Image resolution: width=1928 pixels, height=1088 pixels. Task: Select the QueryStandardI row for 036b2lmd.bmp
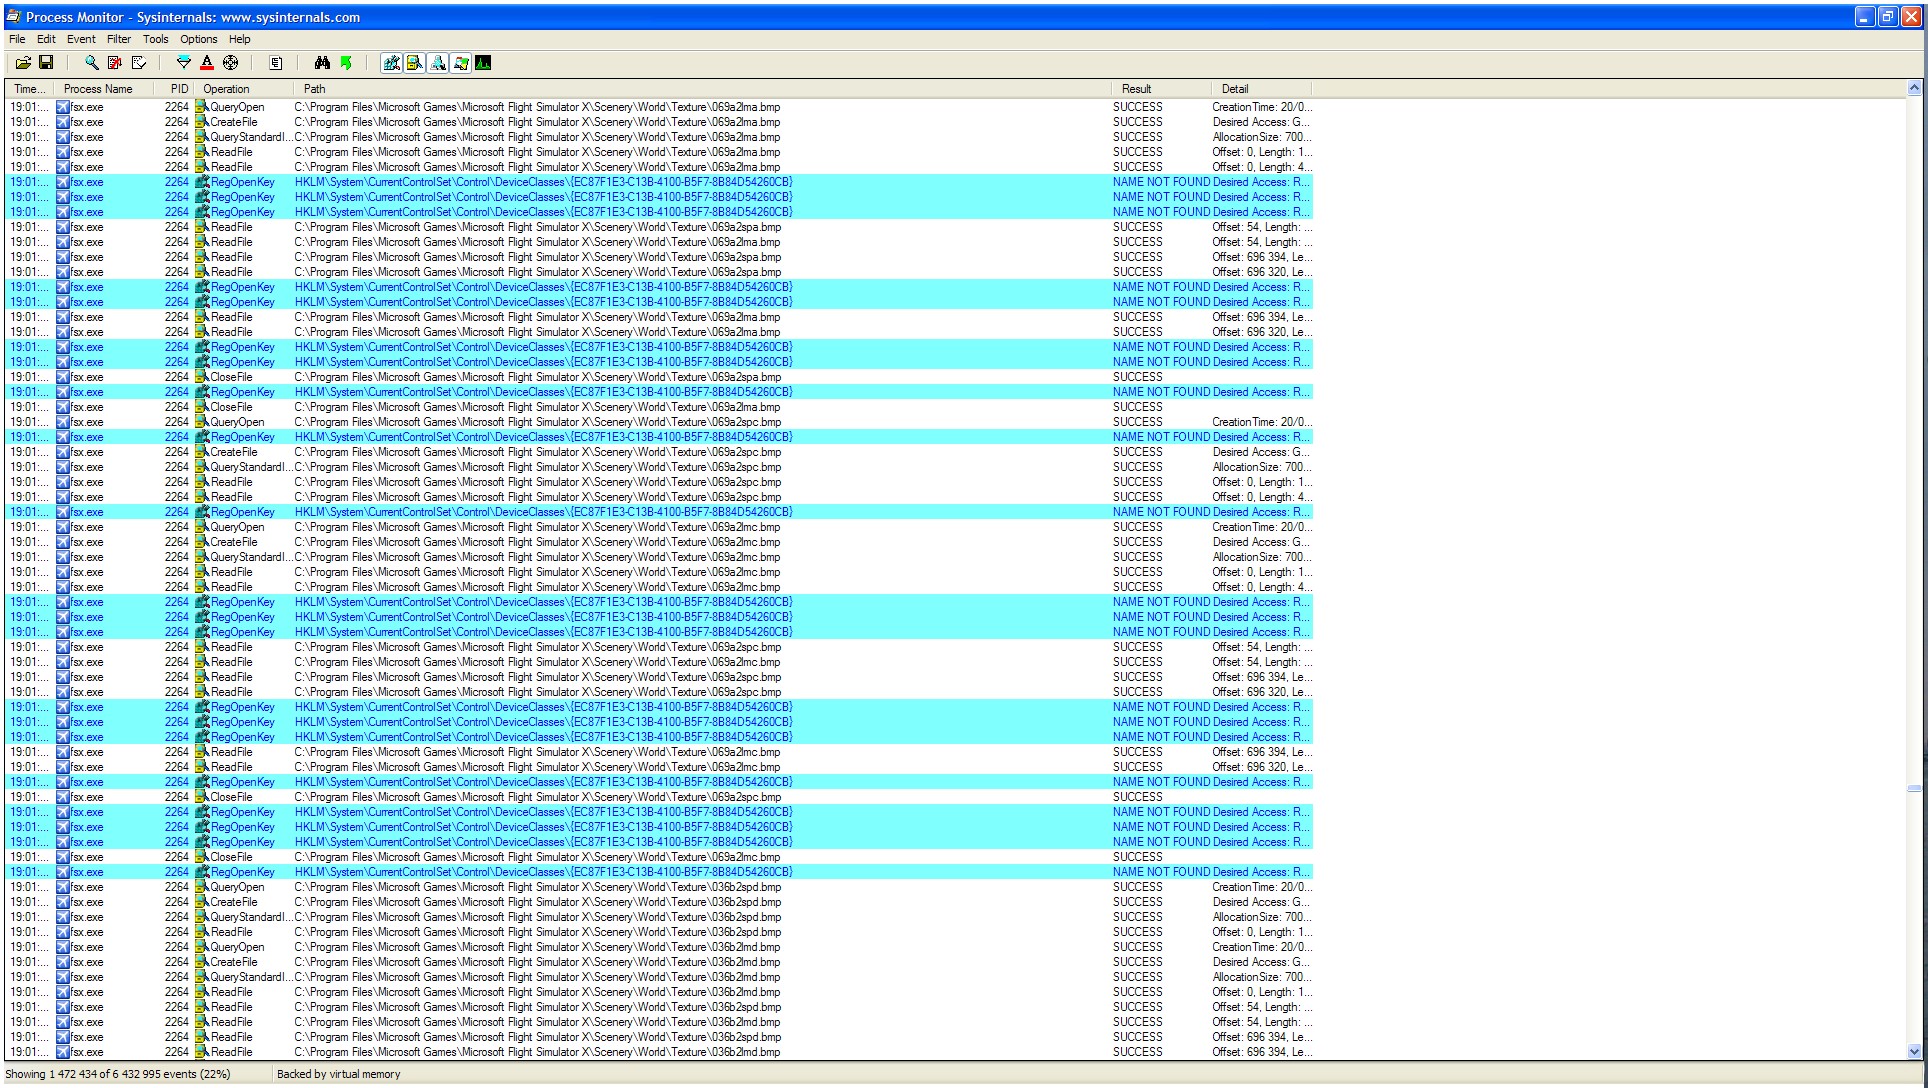659,977
